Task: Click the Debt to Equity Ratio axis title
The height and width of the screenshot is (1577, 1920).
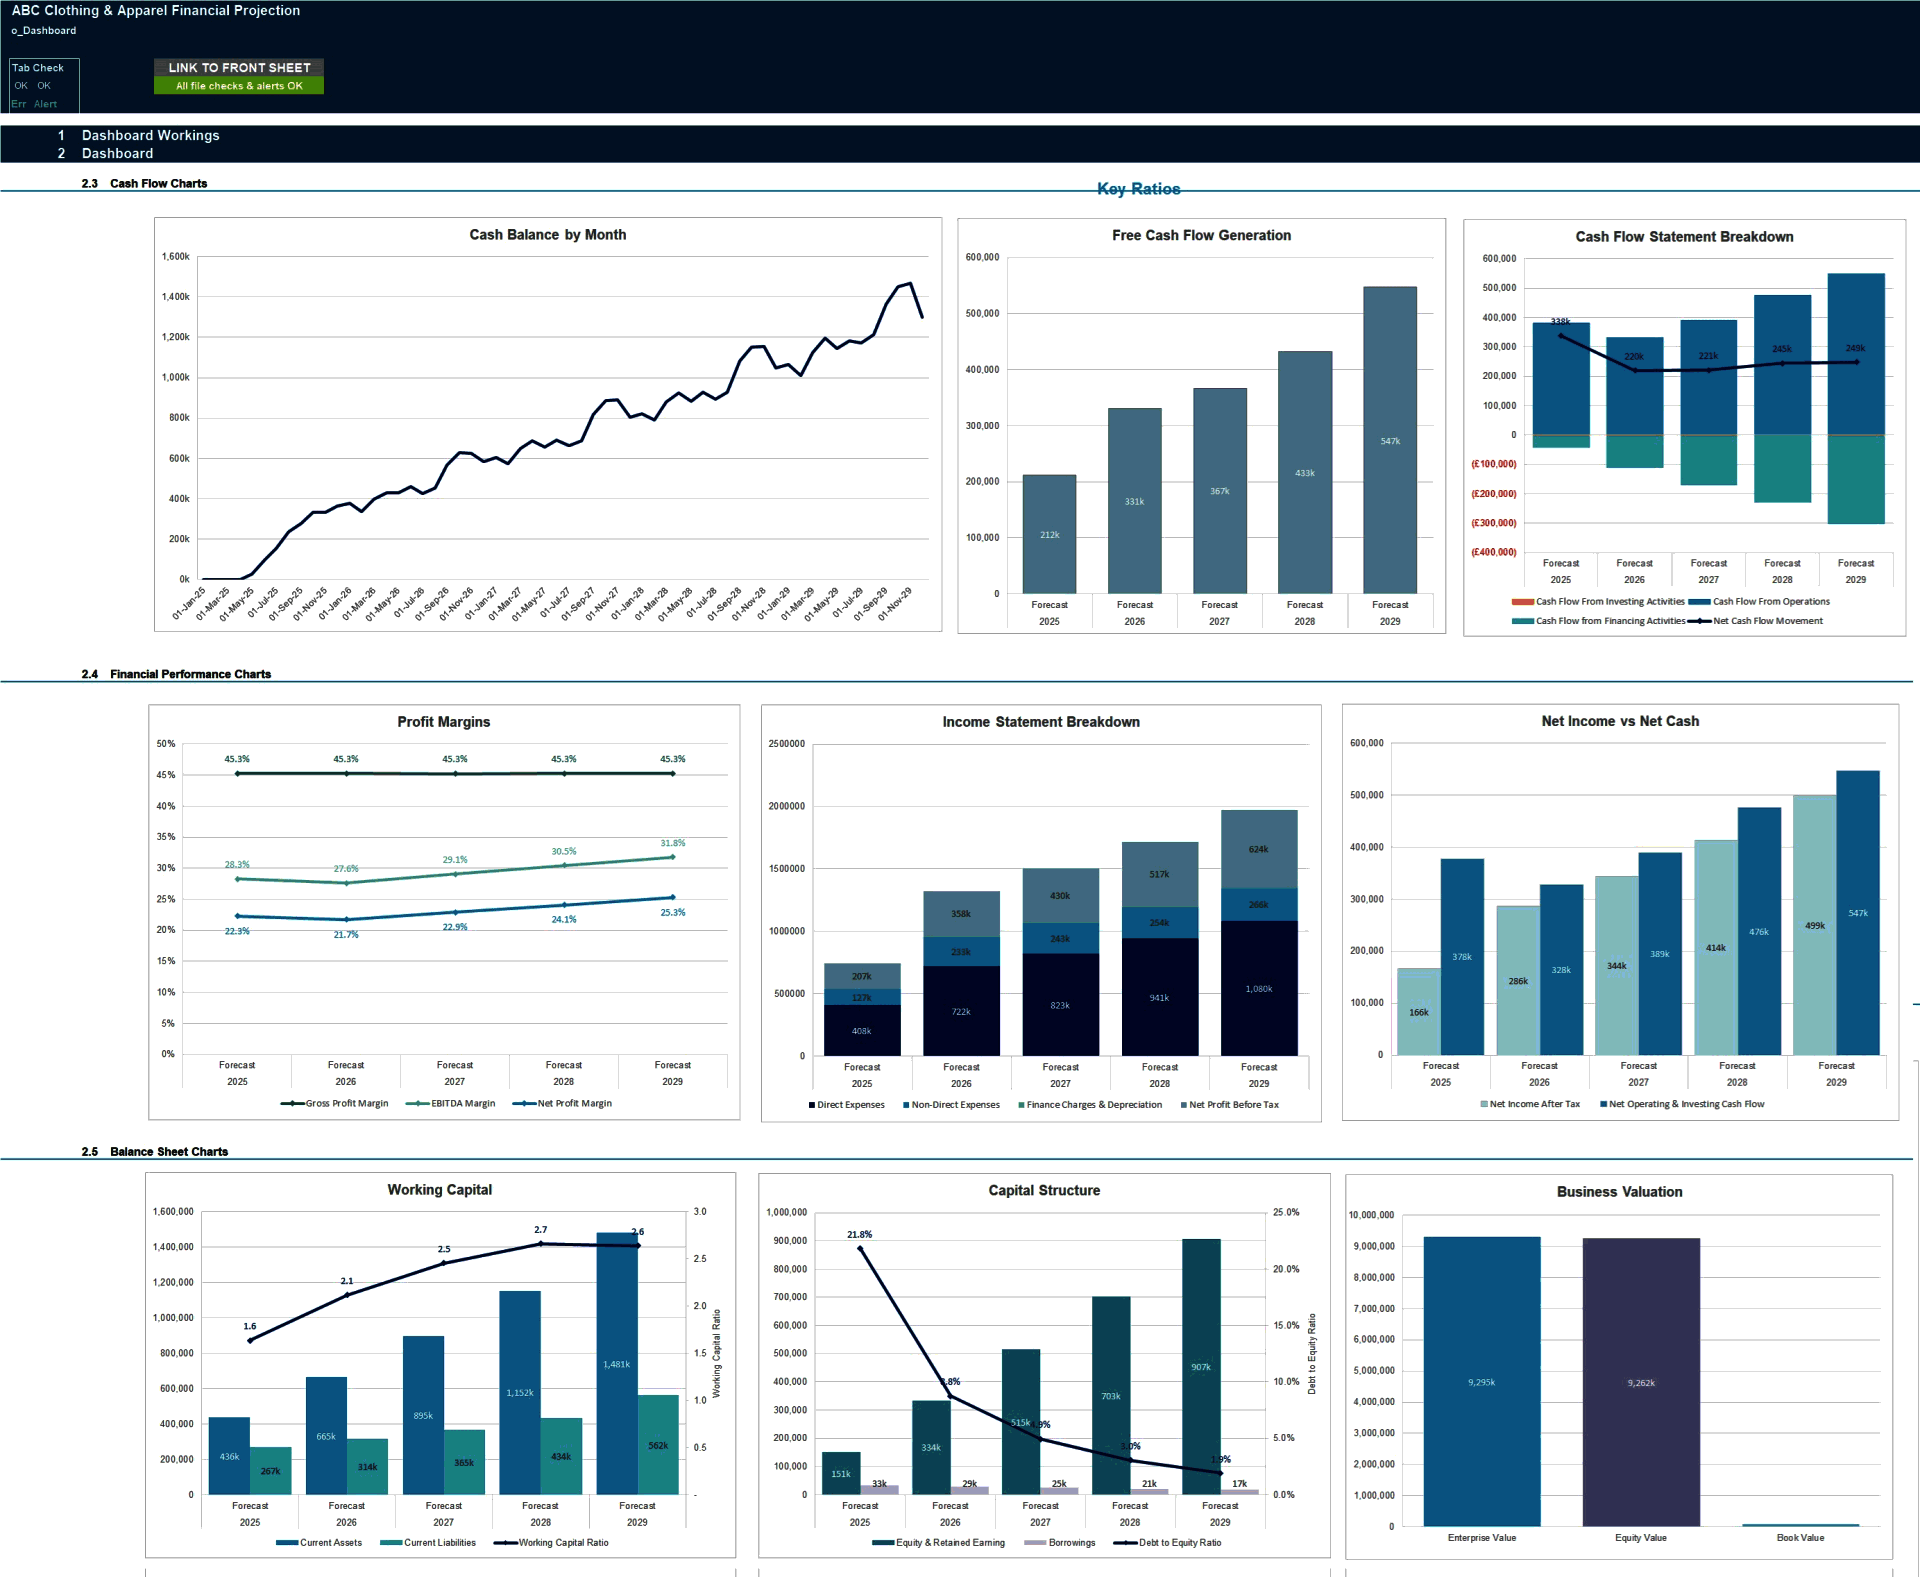Action: coord(1312,1354)
